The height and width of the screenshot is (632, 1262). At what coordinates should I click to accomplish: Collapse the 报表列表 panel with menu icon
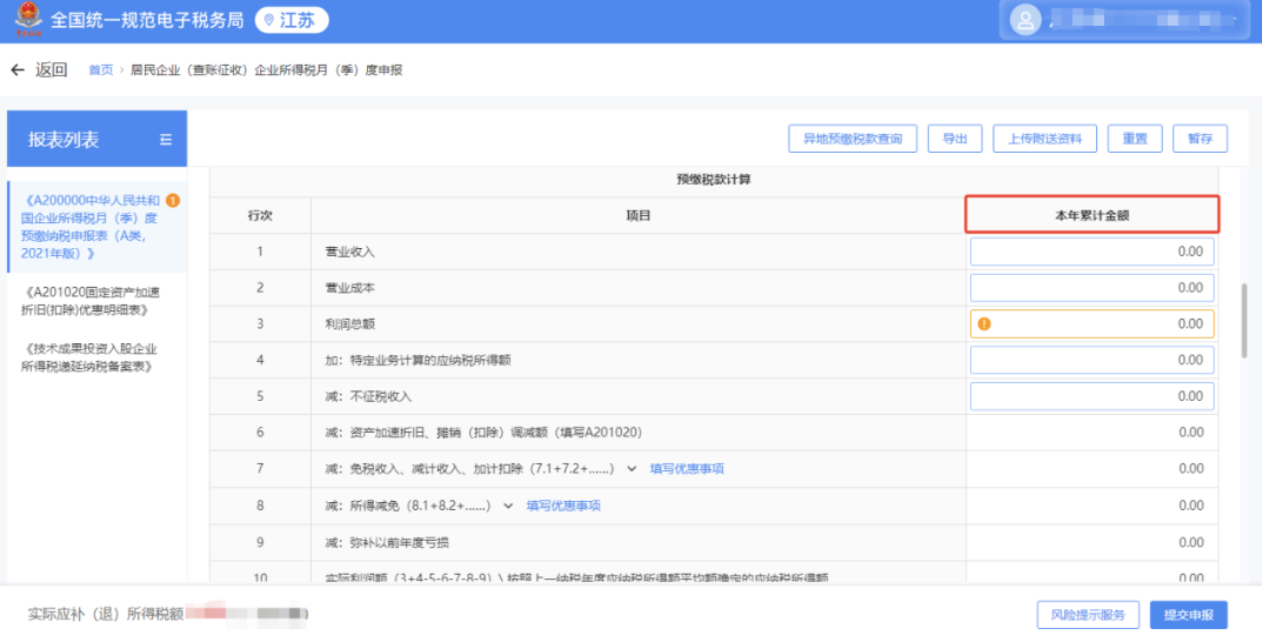point(166,140)
